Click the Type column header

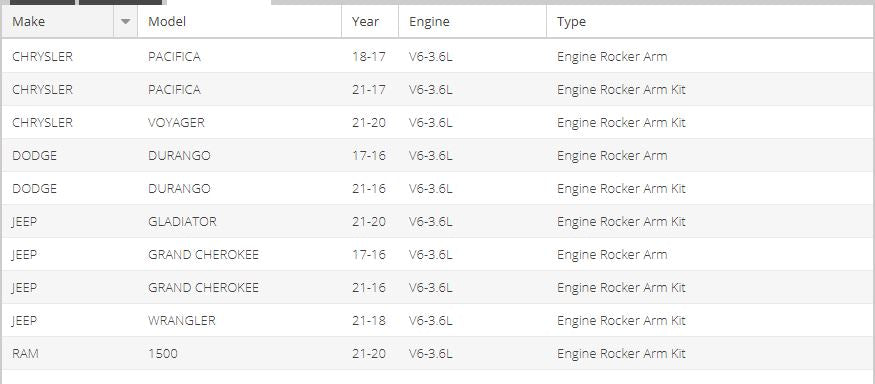[710, 22]
